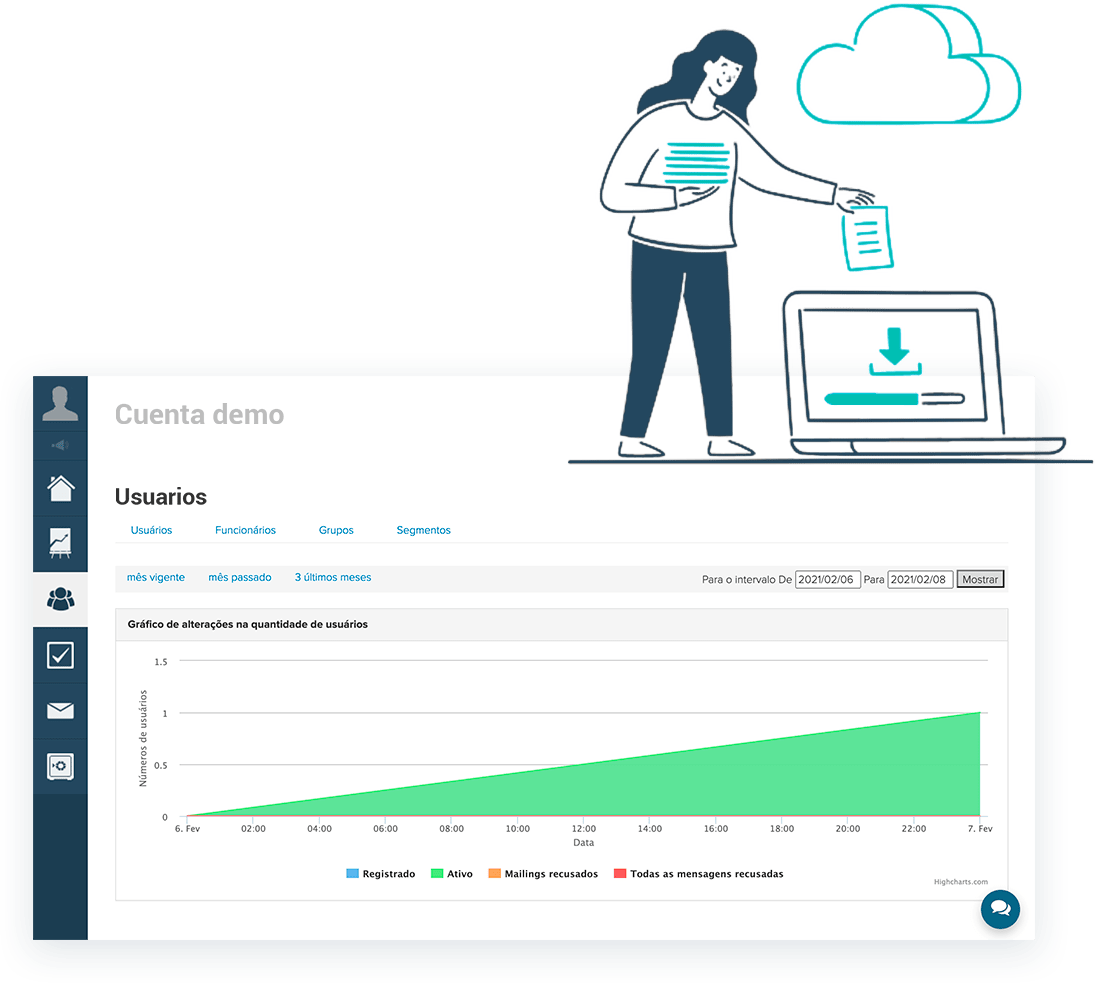Toggle the Mailings recusados legend series

pyautogui.click(x=543, y=874)
